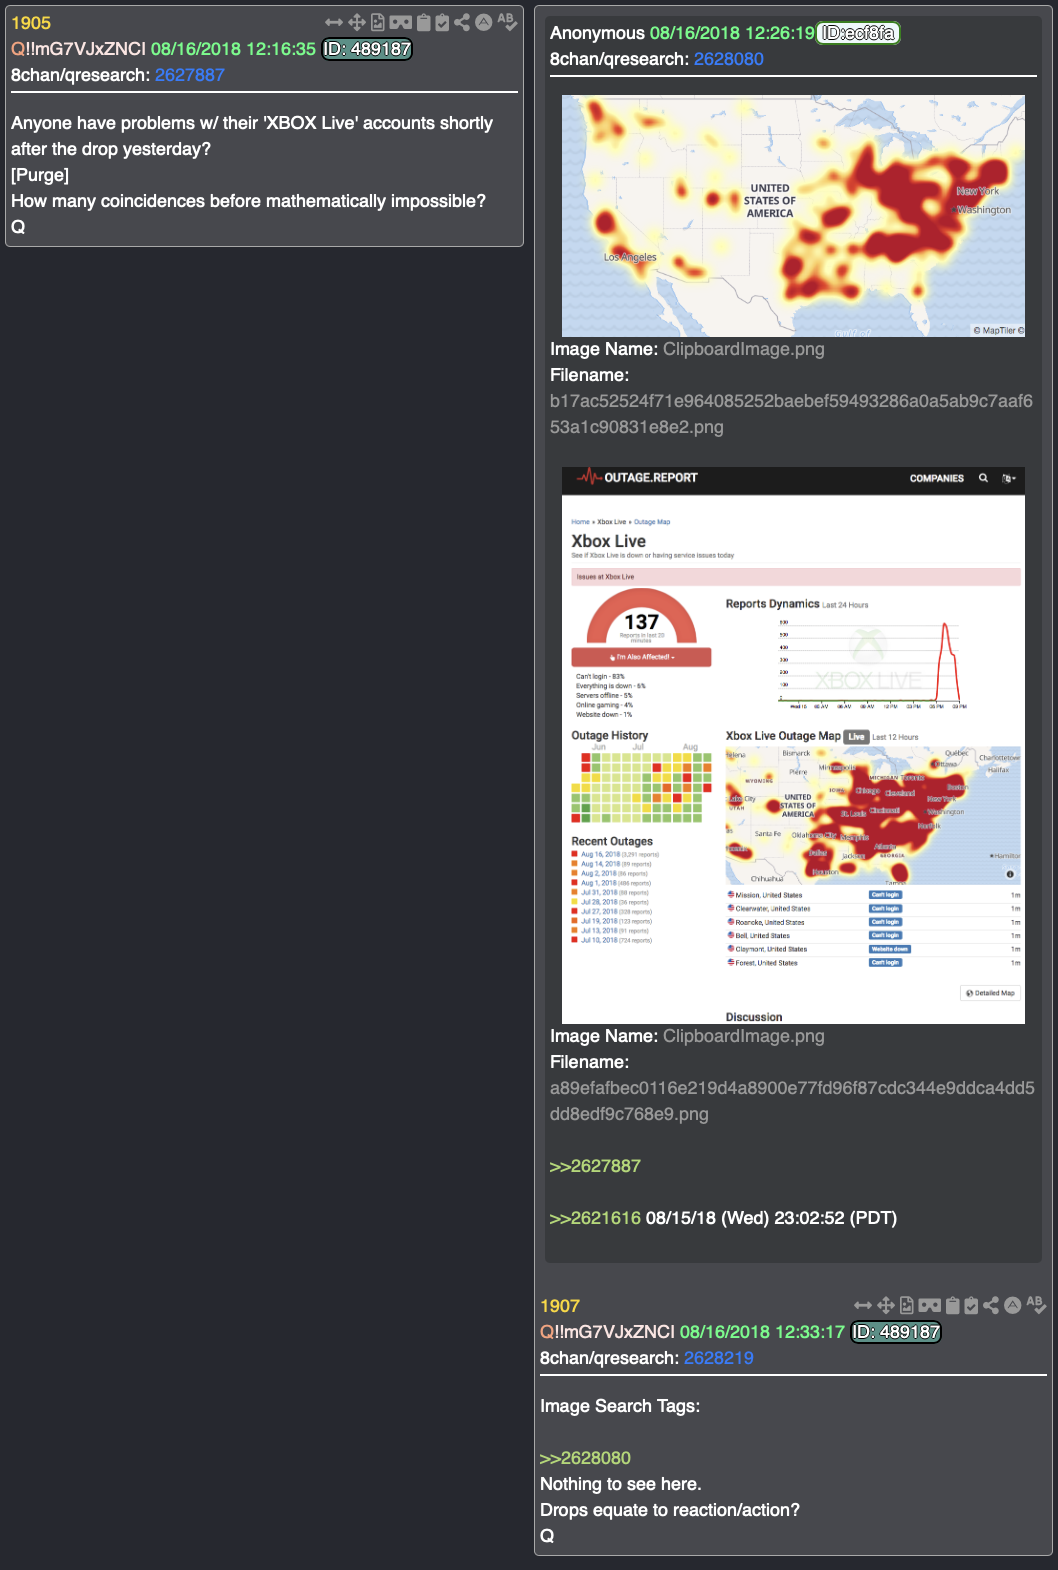Click circled triangle icon on post 1907
Viewport: 1058px width, 1570px height.
pos(1012,1305)
